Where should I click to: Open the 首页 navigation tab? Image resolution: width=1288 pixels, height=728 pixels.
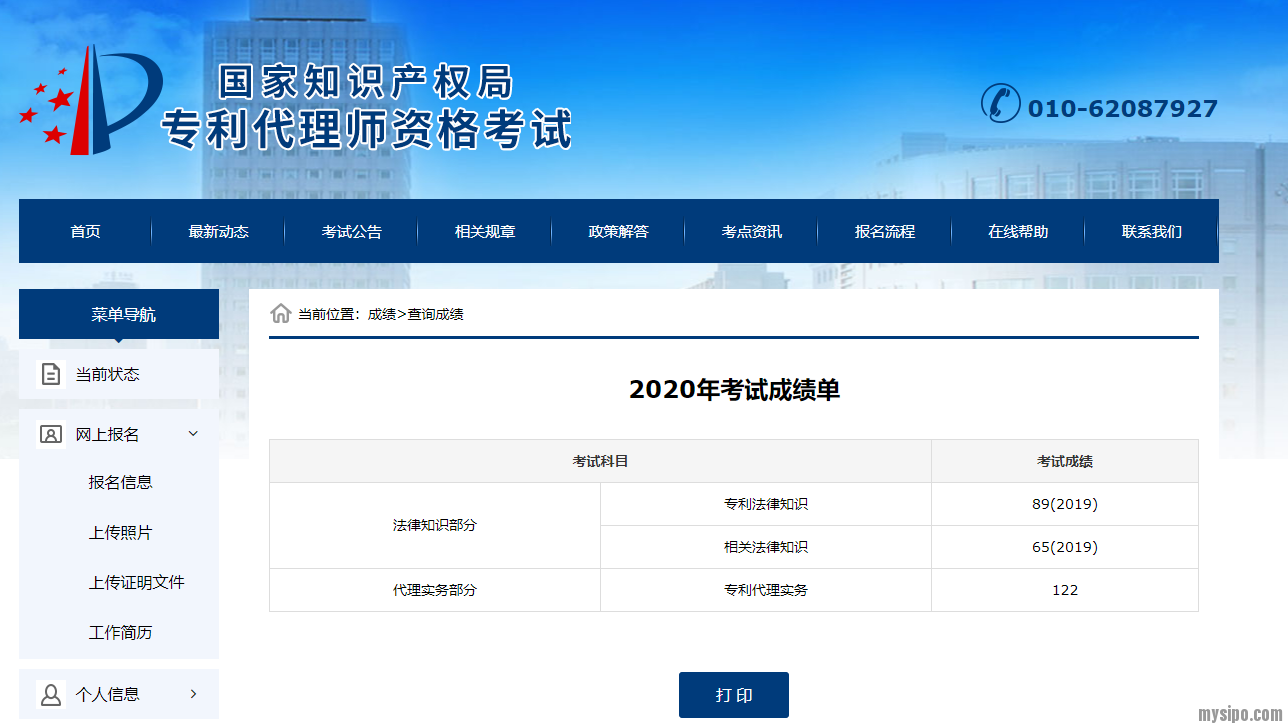(85, 232)
